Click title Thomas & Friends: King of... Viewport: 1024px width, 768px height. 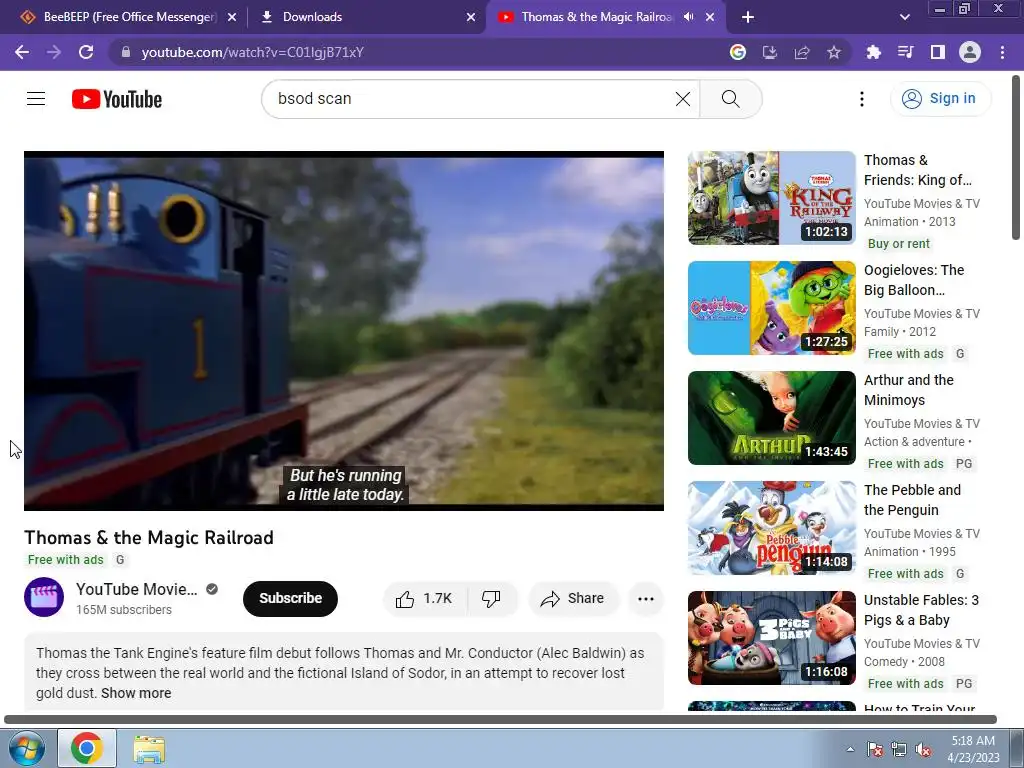tap(918, 170)
